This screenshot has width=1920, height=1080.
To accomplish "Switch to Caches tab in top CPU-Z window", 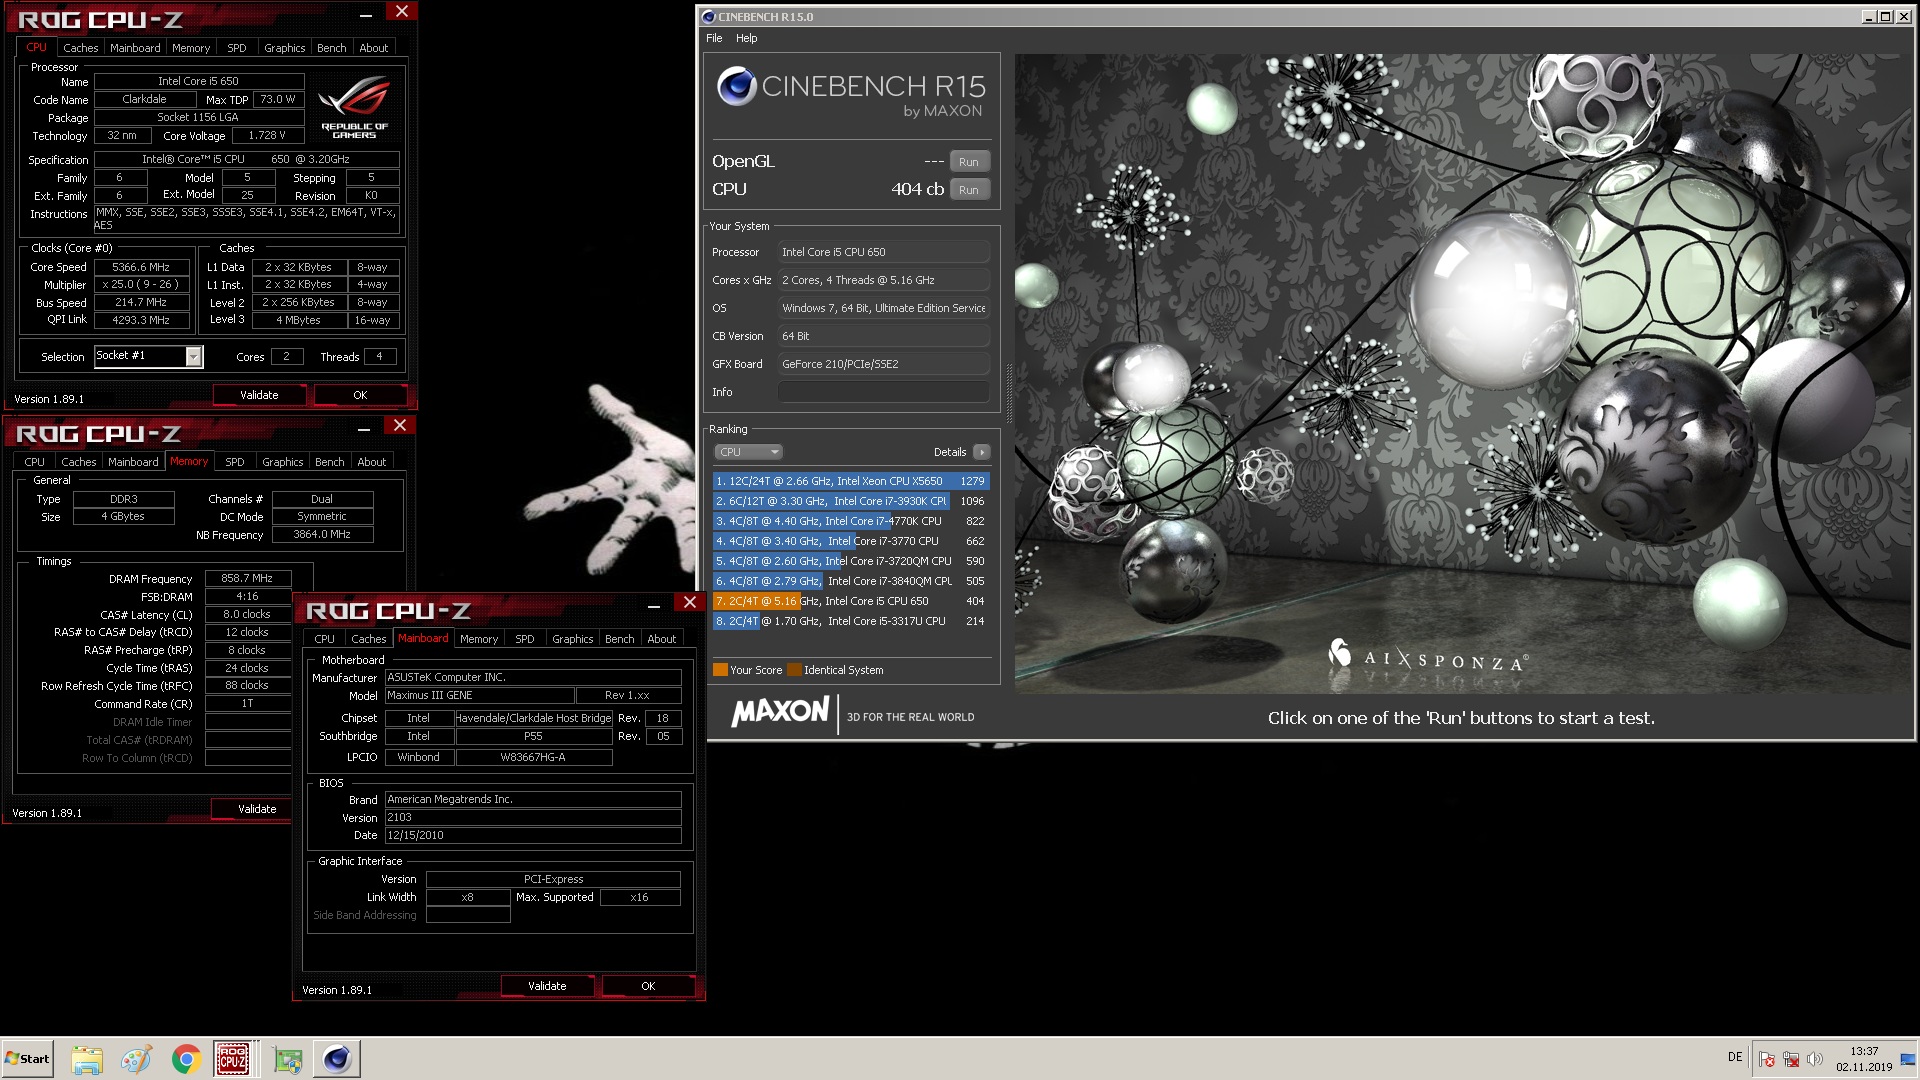I will tap(81, 48).
